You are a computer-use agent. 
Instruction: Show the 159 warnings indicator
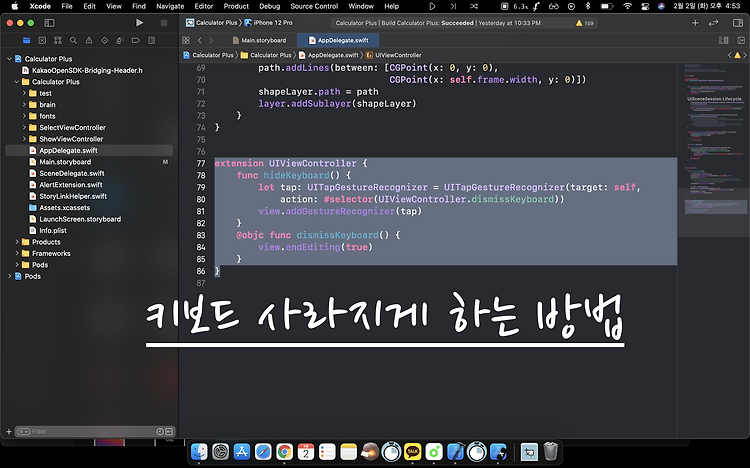[585, 23]
